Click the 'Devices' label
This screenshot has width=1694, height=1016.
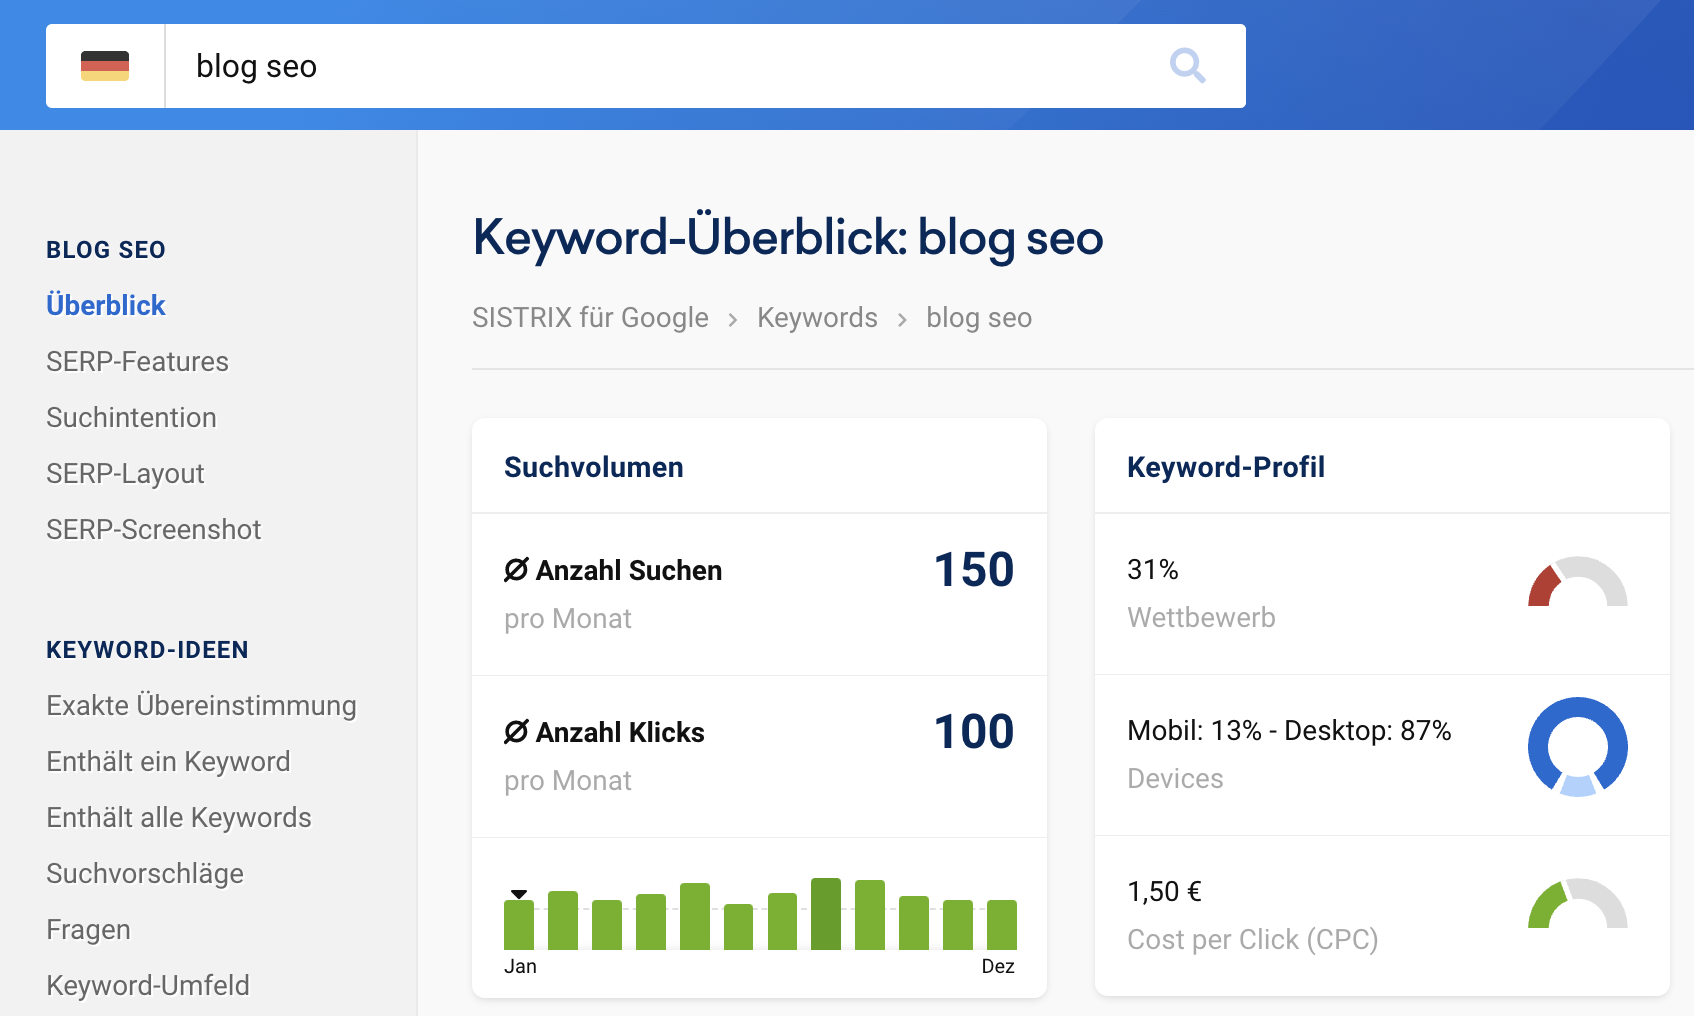tap(1175, 779)
